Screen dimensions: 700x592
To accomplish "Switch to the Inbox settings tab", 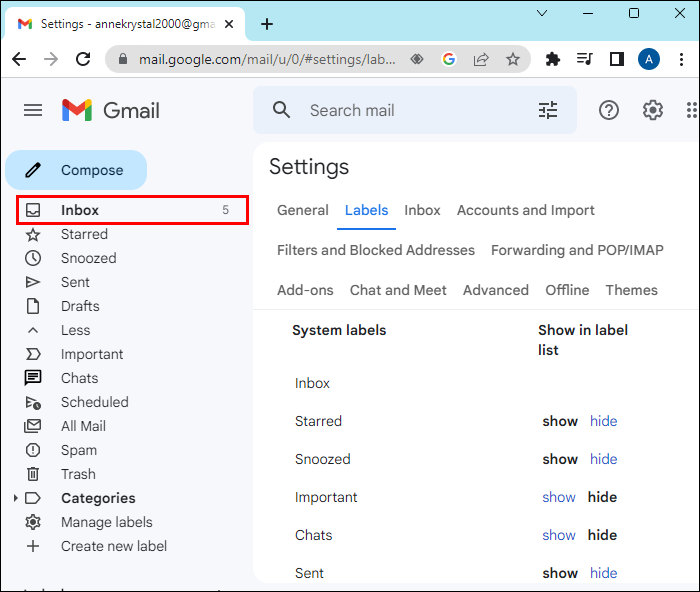I will pyautogui.click(x=422, y=210).
